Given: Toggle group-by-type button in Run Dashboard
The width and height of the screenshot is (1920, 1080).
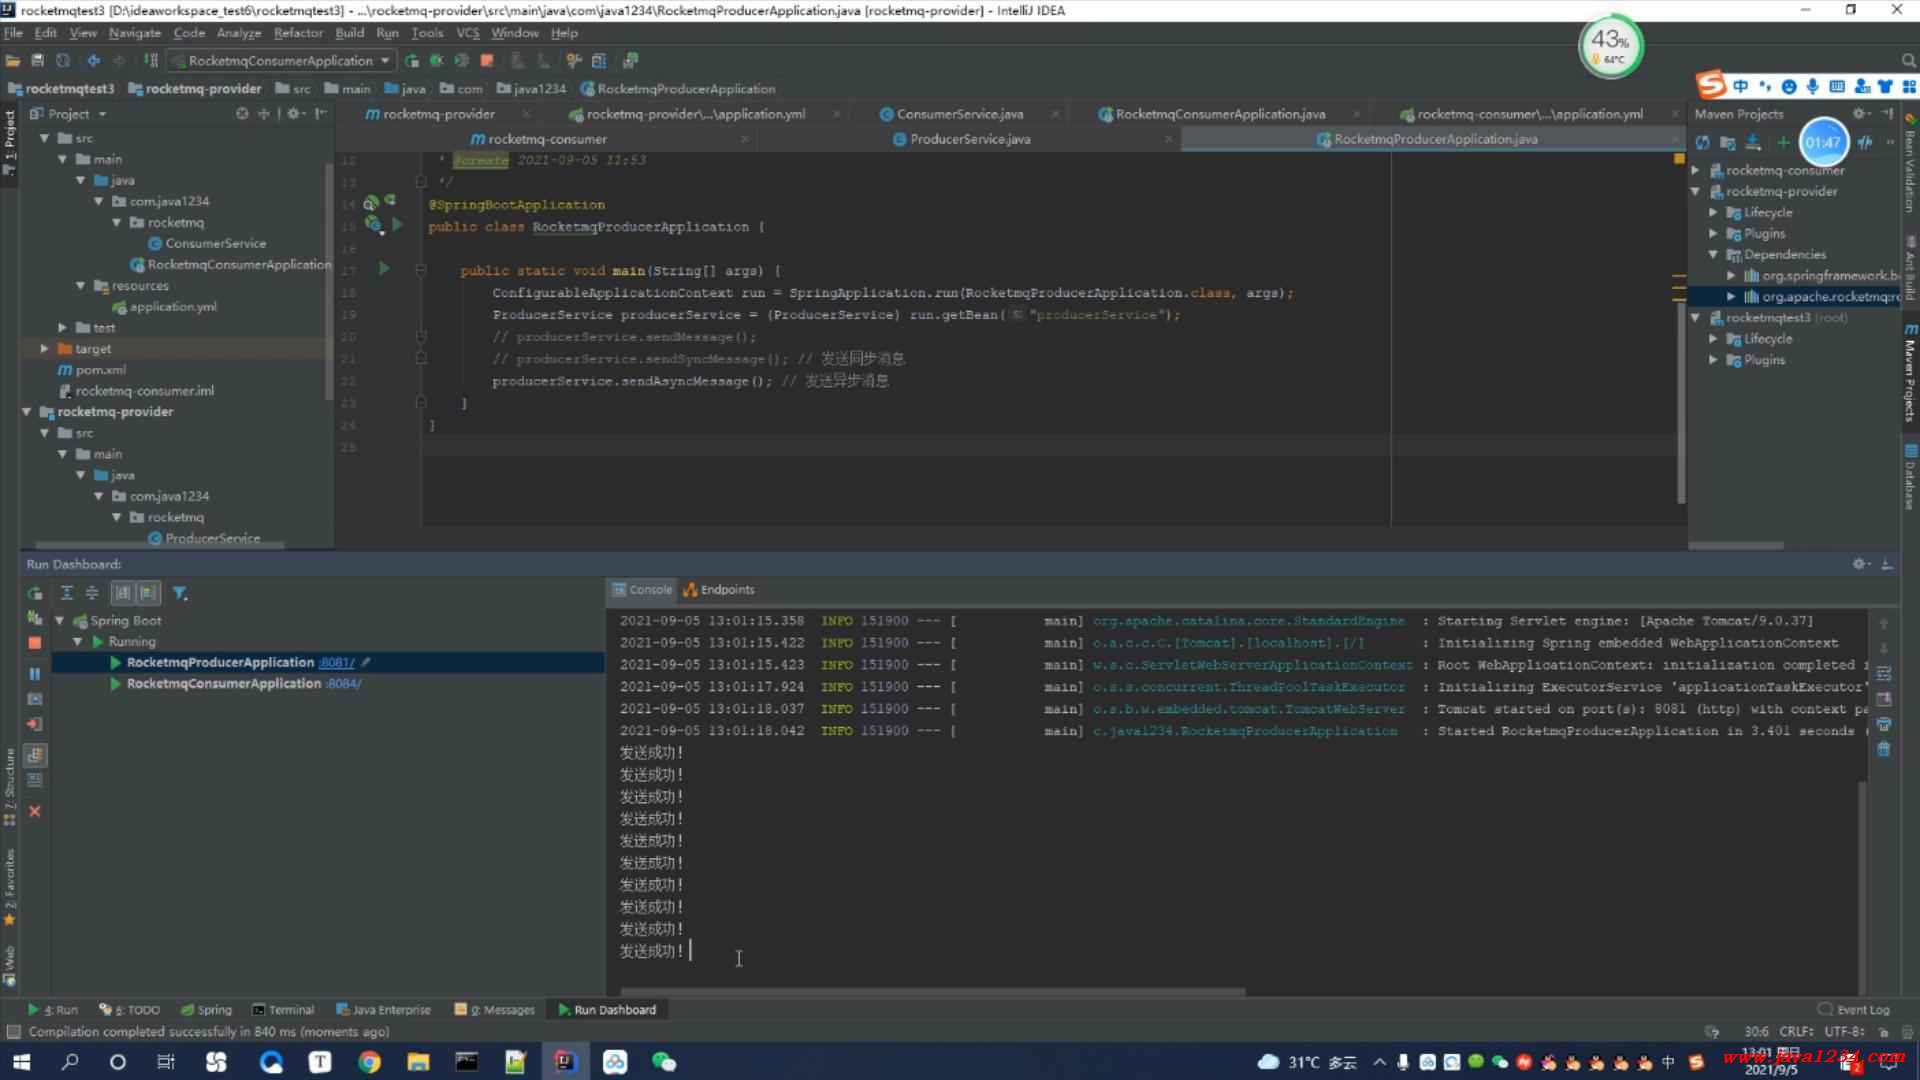Looking at the screenshot, I should pos(123,593).
